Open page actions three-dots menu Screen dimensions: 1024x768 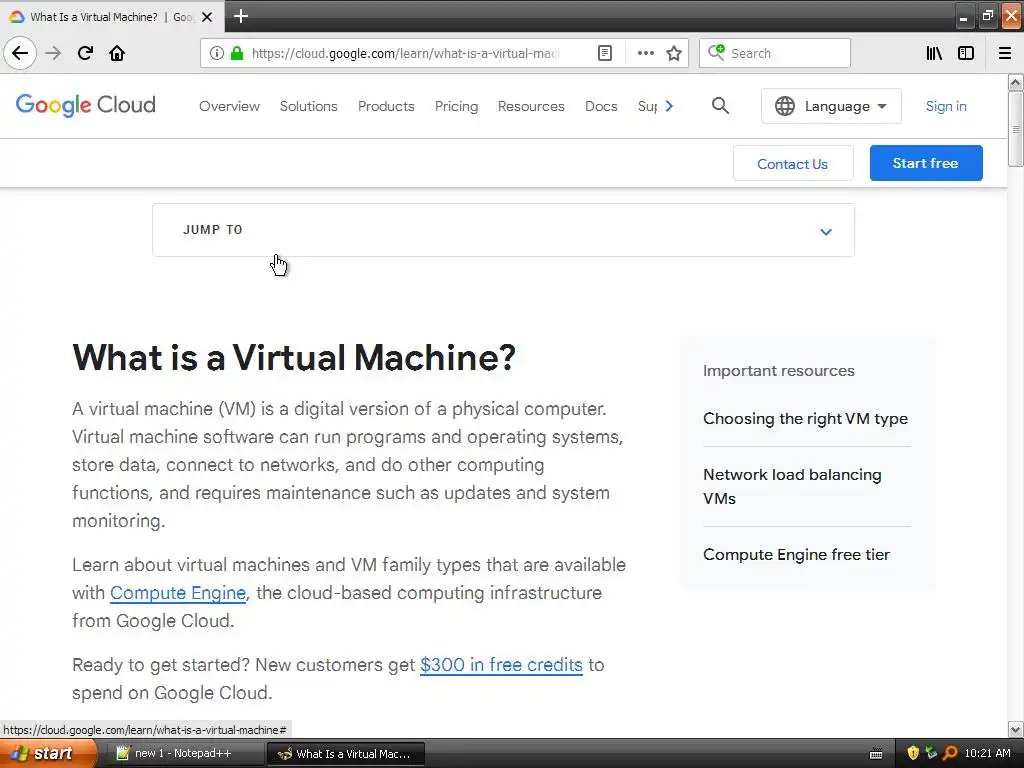pyautogui.click(x=645, y=53)
